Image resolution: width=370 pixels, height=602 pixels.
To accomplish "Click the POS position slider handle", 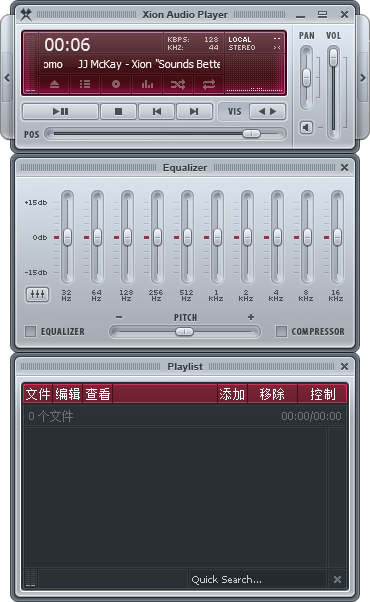I will click(252, 134).
